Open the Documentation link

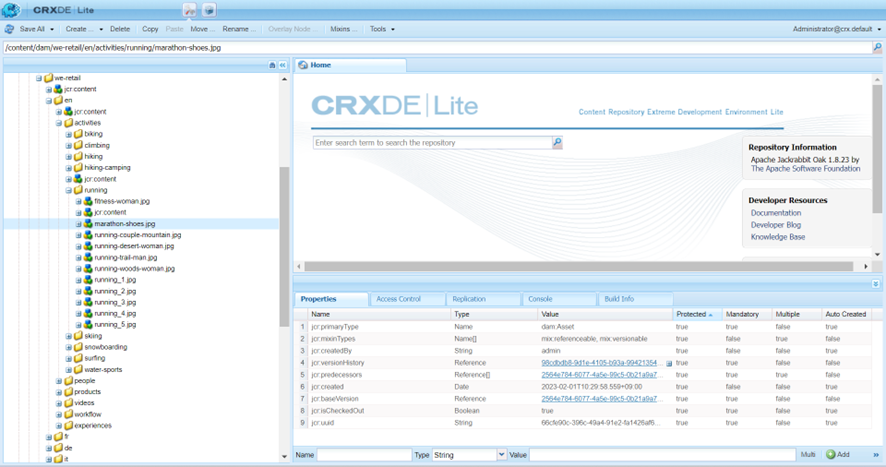point(776,213)
